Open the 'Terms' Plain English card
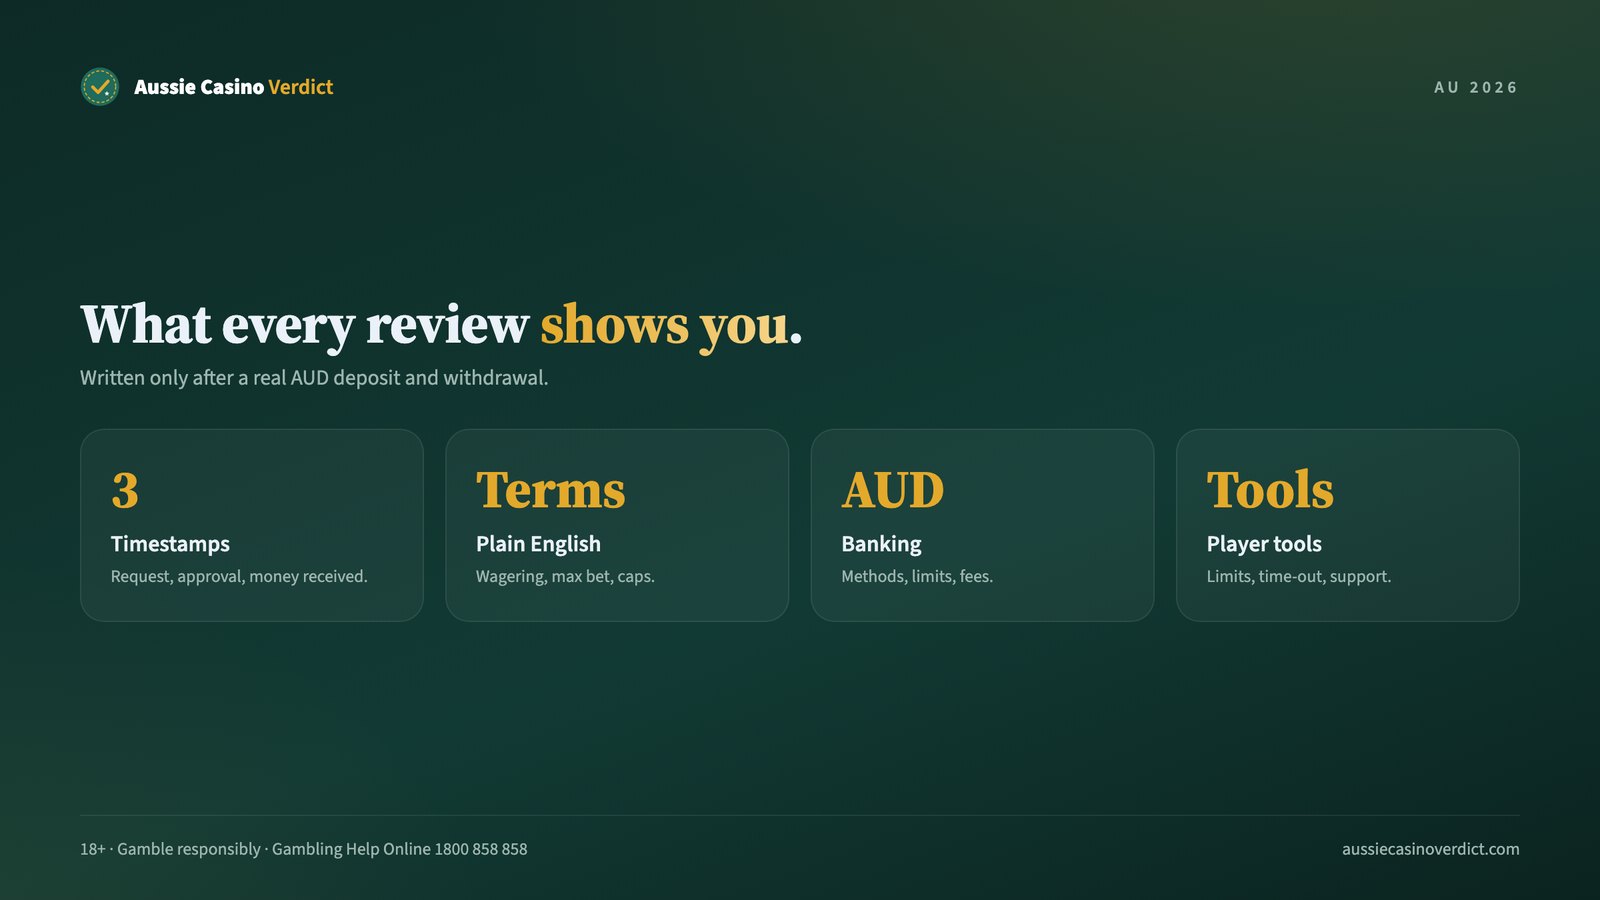Screen dimensions: 1600x900 (617, 525)
